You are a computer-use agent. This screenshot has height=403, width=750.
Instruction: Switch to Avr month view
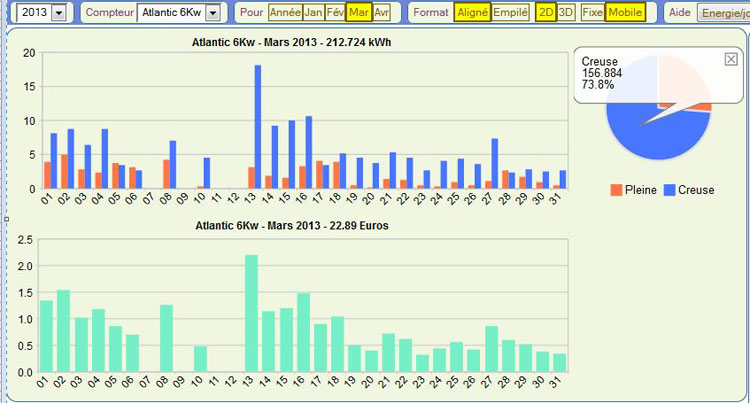[381, 13]
